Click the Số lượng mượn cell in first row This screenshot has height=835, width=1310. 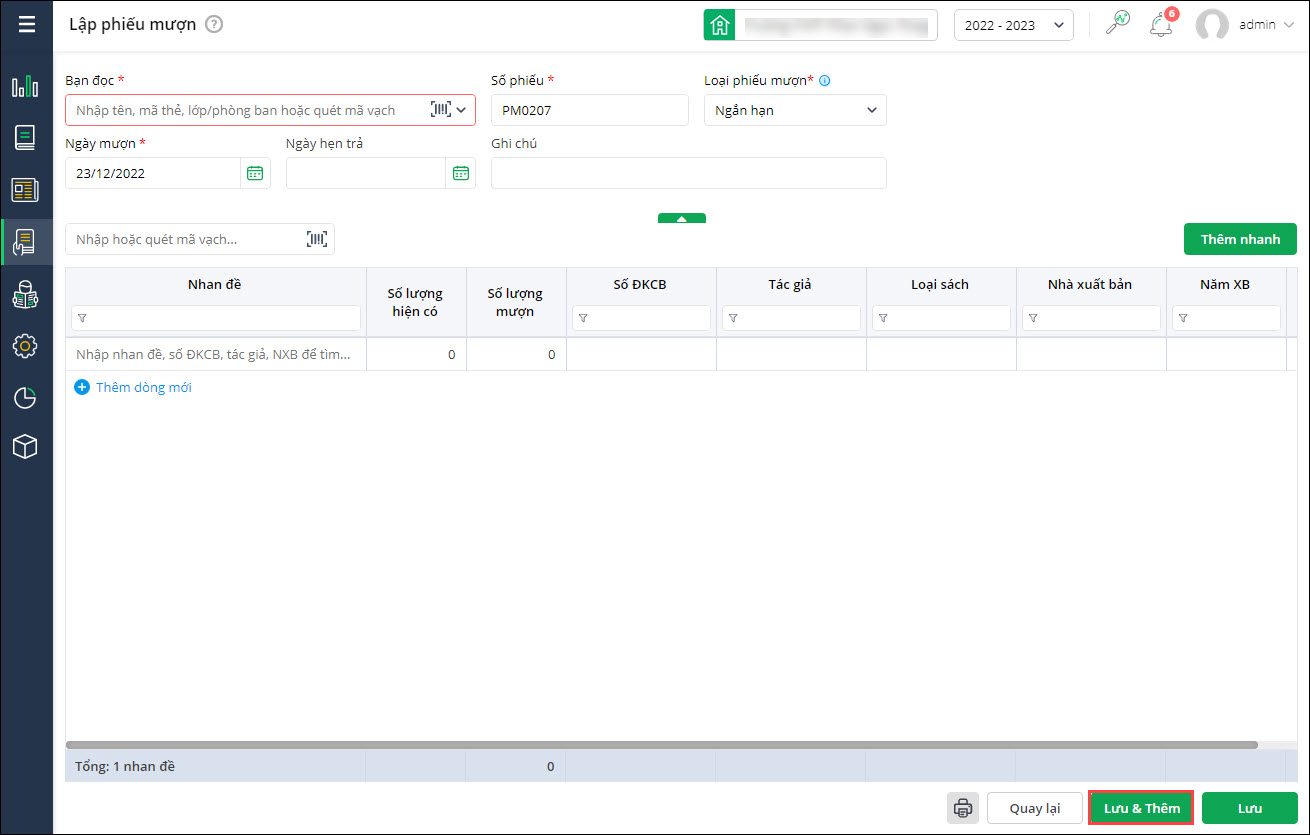point(516,354)
